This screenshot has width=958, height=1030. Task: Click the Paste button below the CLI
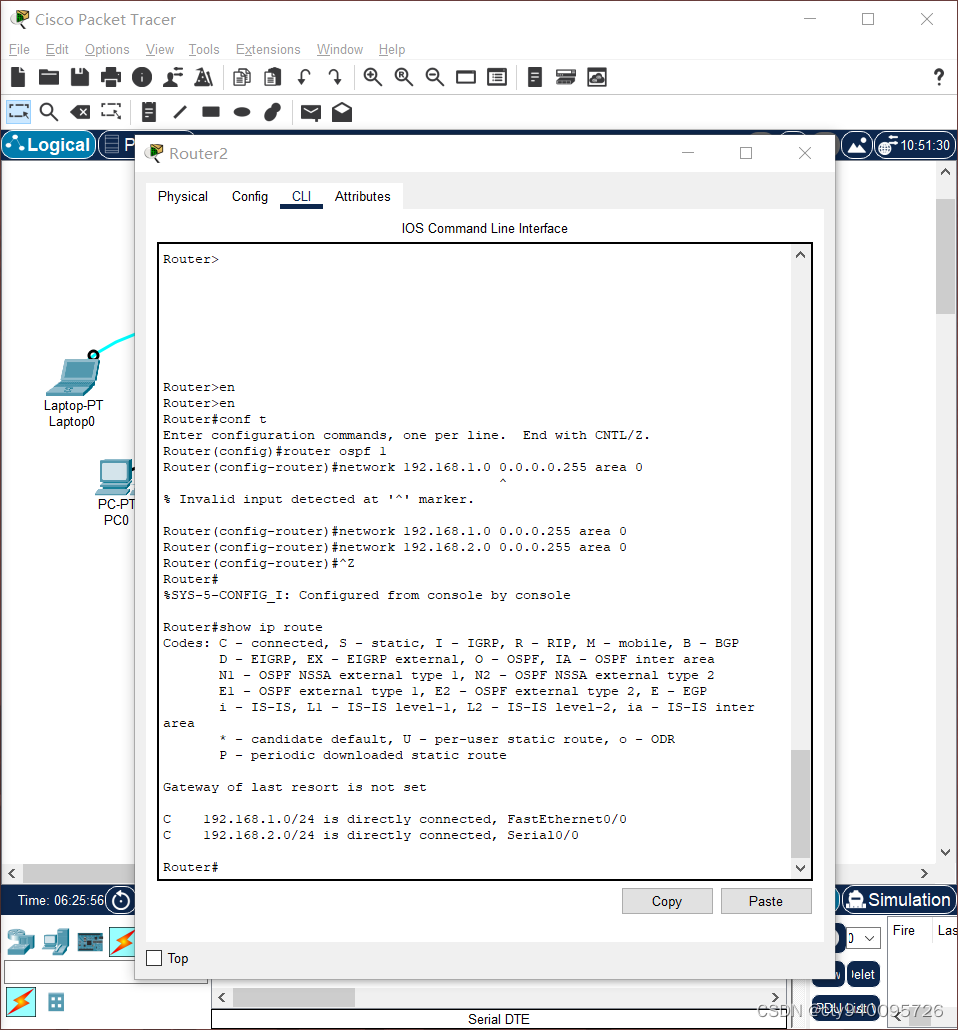click(765, 901)
